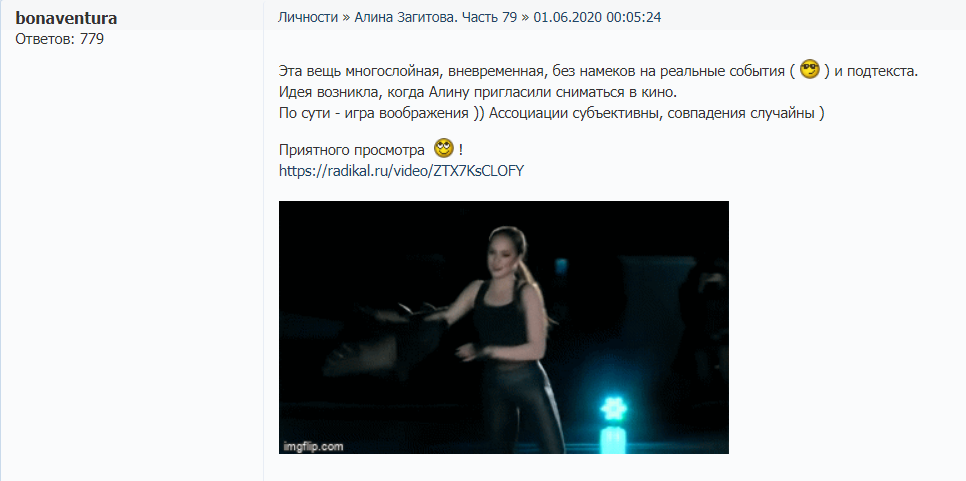Click the post timestamp 01.06.2020 00:05:24
966x481 pixels.
[597, 17]
